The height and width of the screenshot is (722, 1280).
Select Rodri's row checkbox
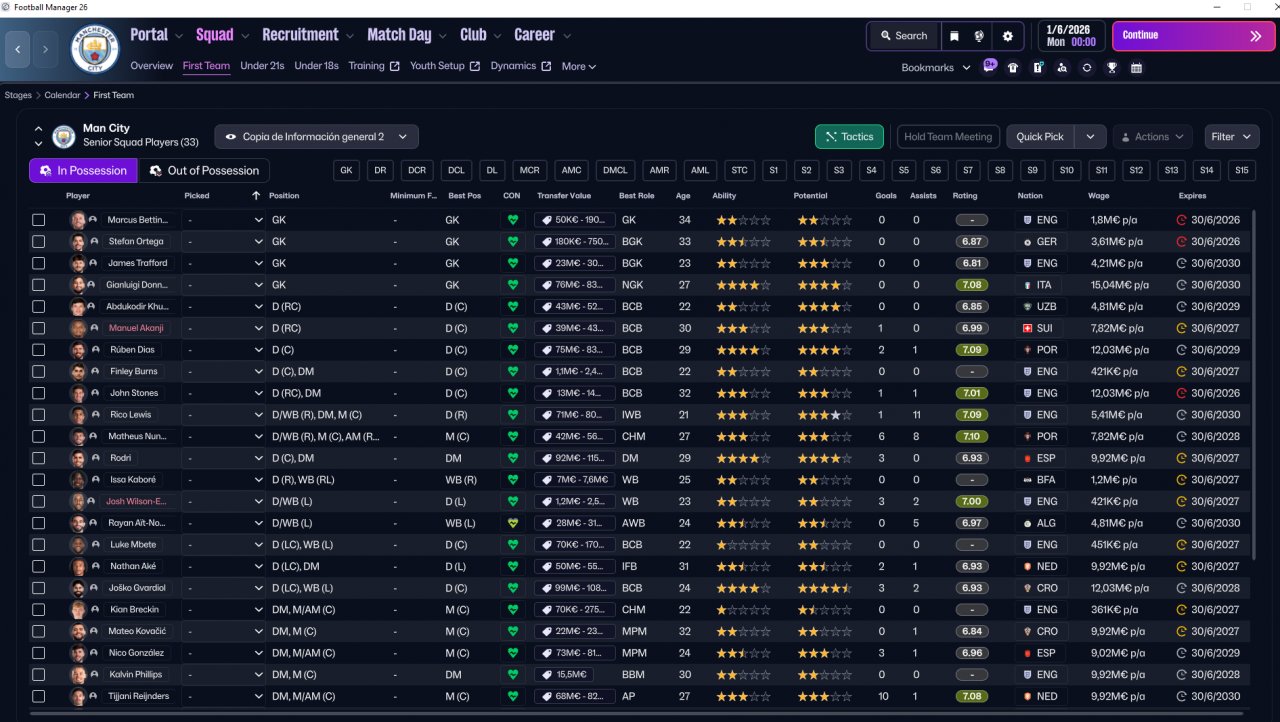(39, 458)
